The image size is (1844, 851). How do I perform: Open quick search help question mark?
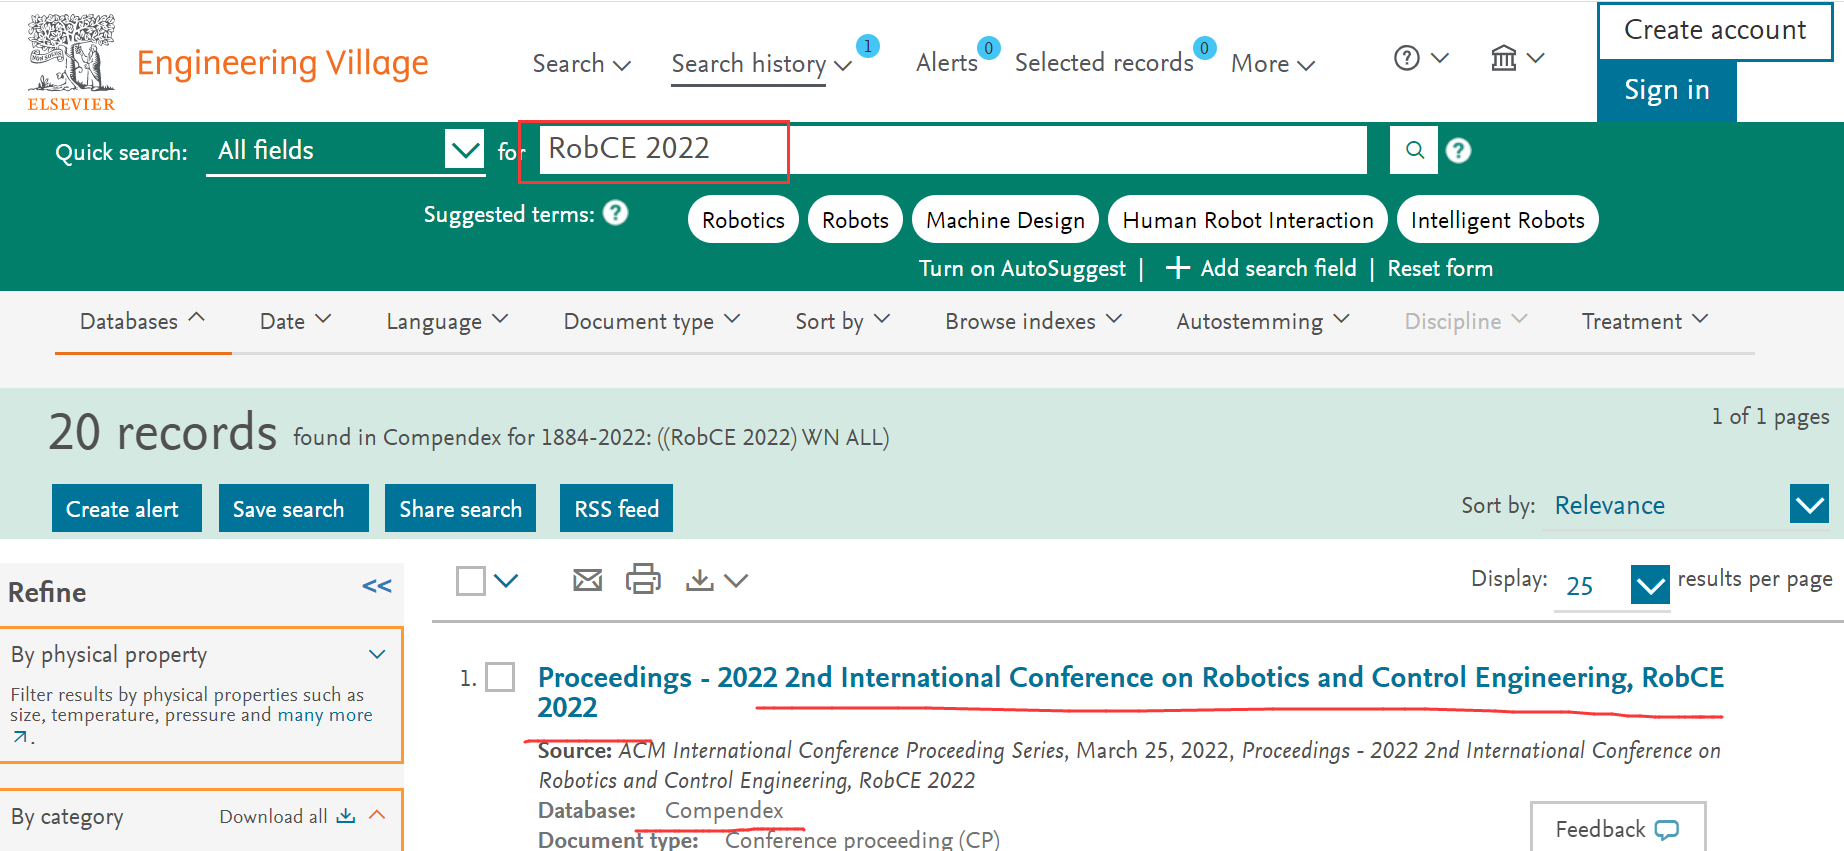[1459, 150]
